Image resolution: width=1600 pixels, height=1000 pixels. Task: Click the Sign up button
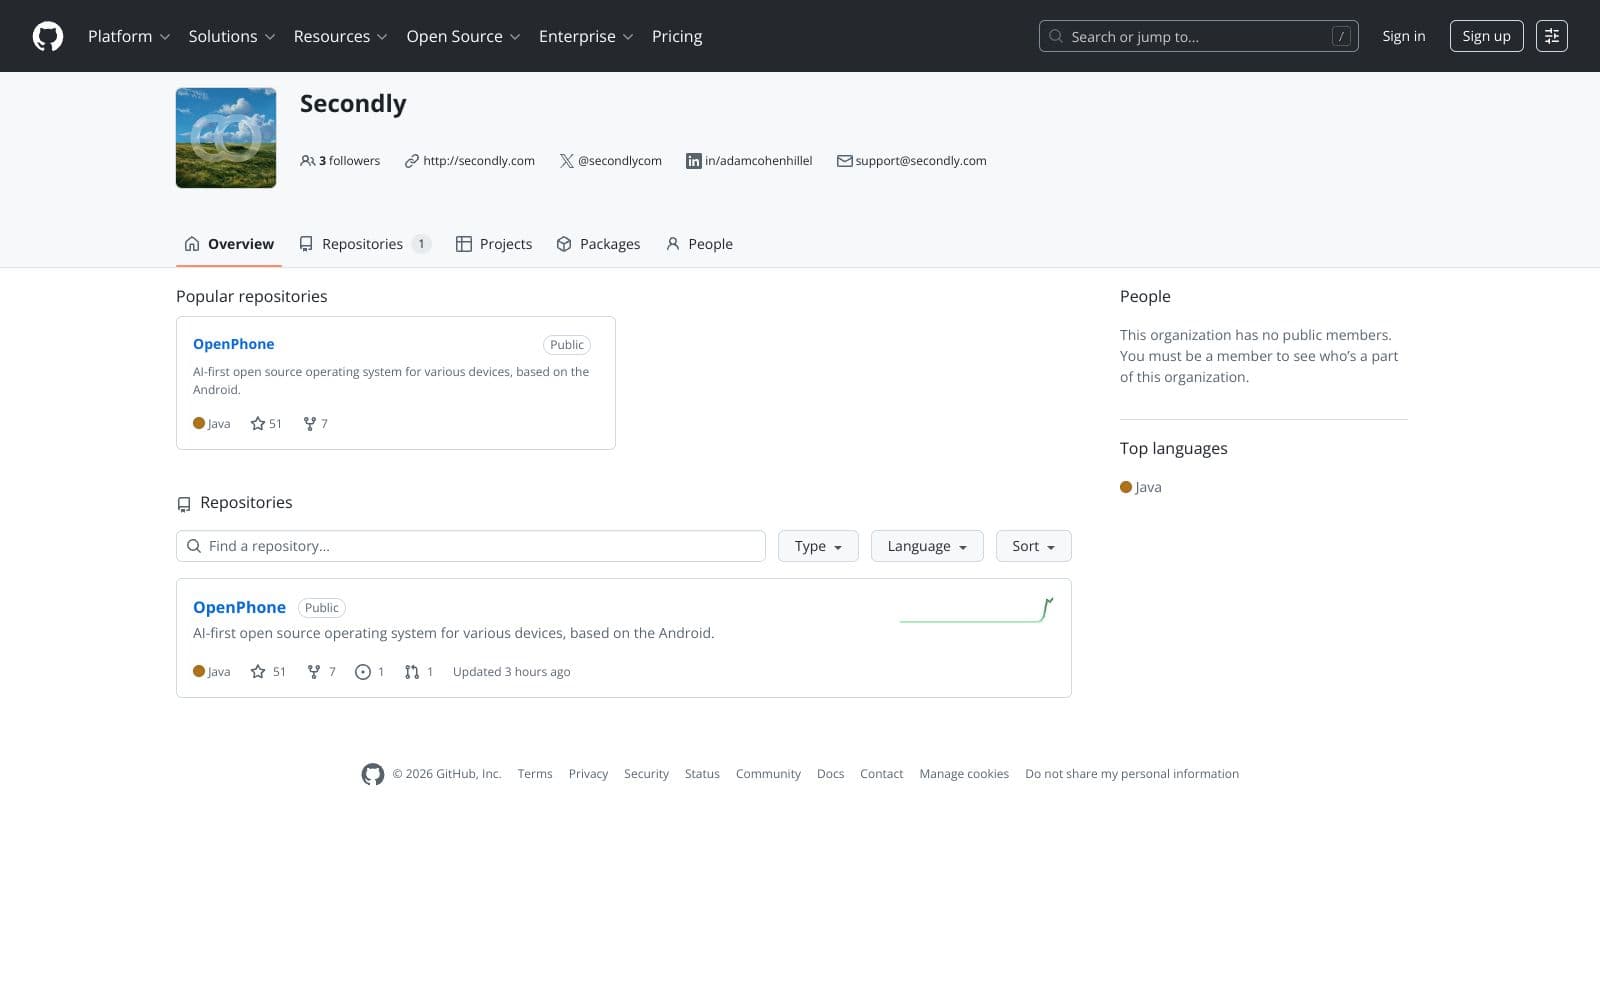click(1486, 36)
